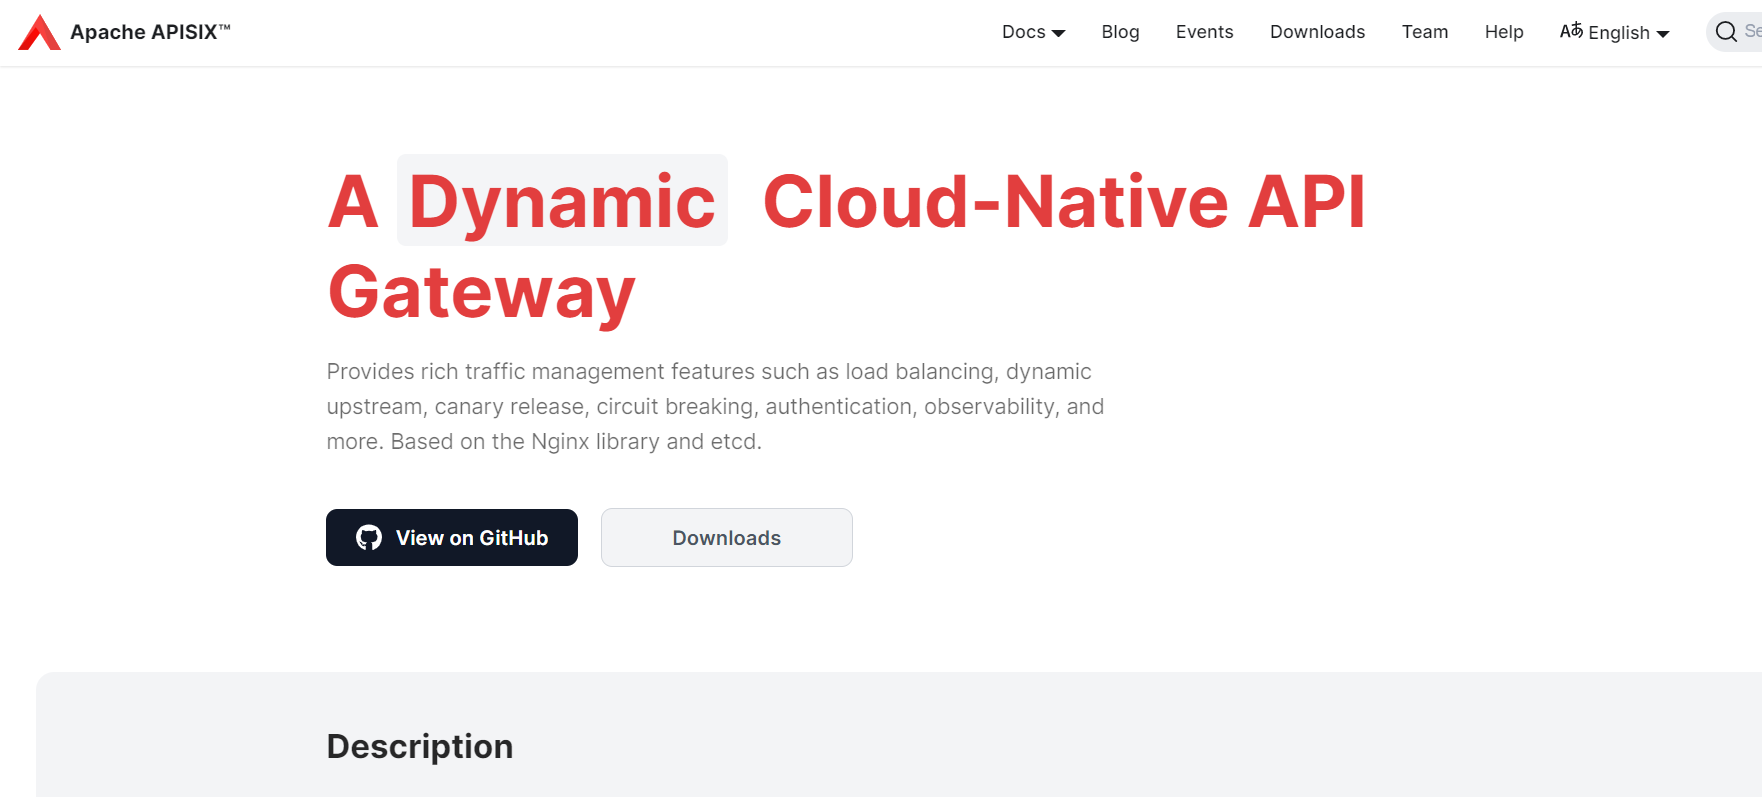Click the View on GitHub button
This screenshot has height=797, width=1762.
[452, 537]
